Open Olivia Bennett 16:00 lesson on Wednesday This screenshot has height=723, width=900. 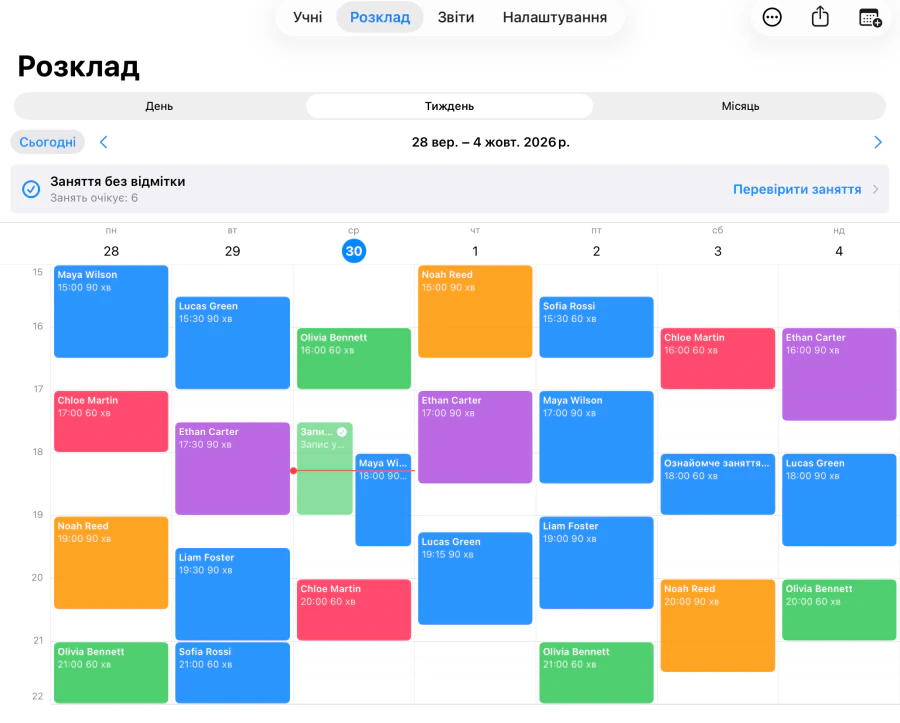click(354, 359)
